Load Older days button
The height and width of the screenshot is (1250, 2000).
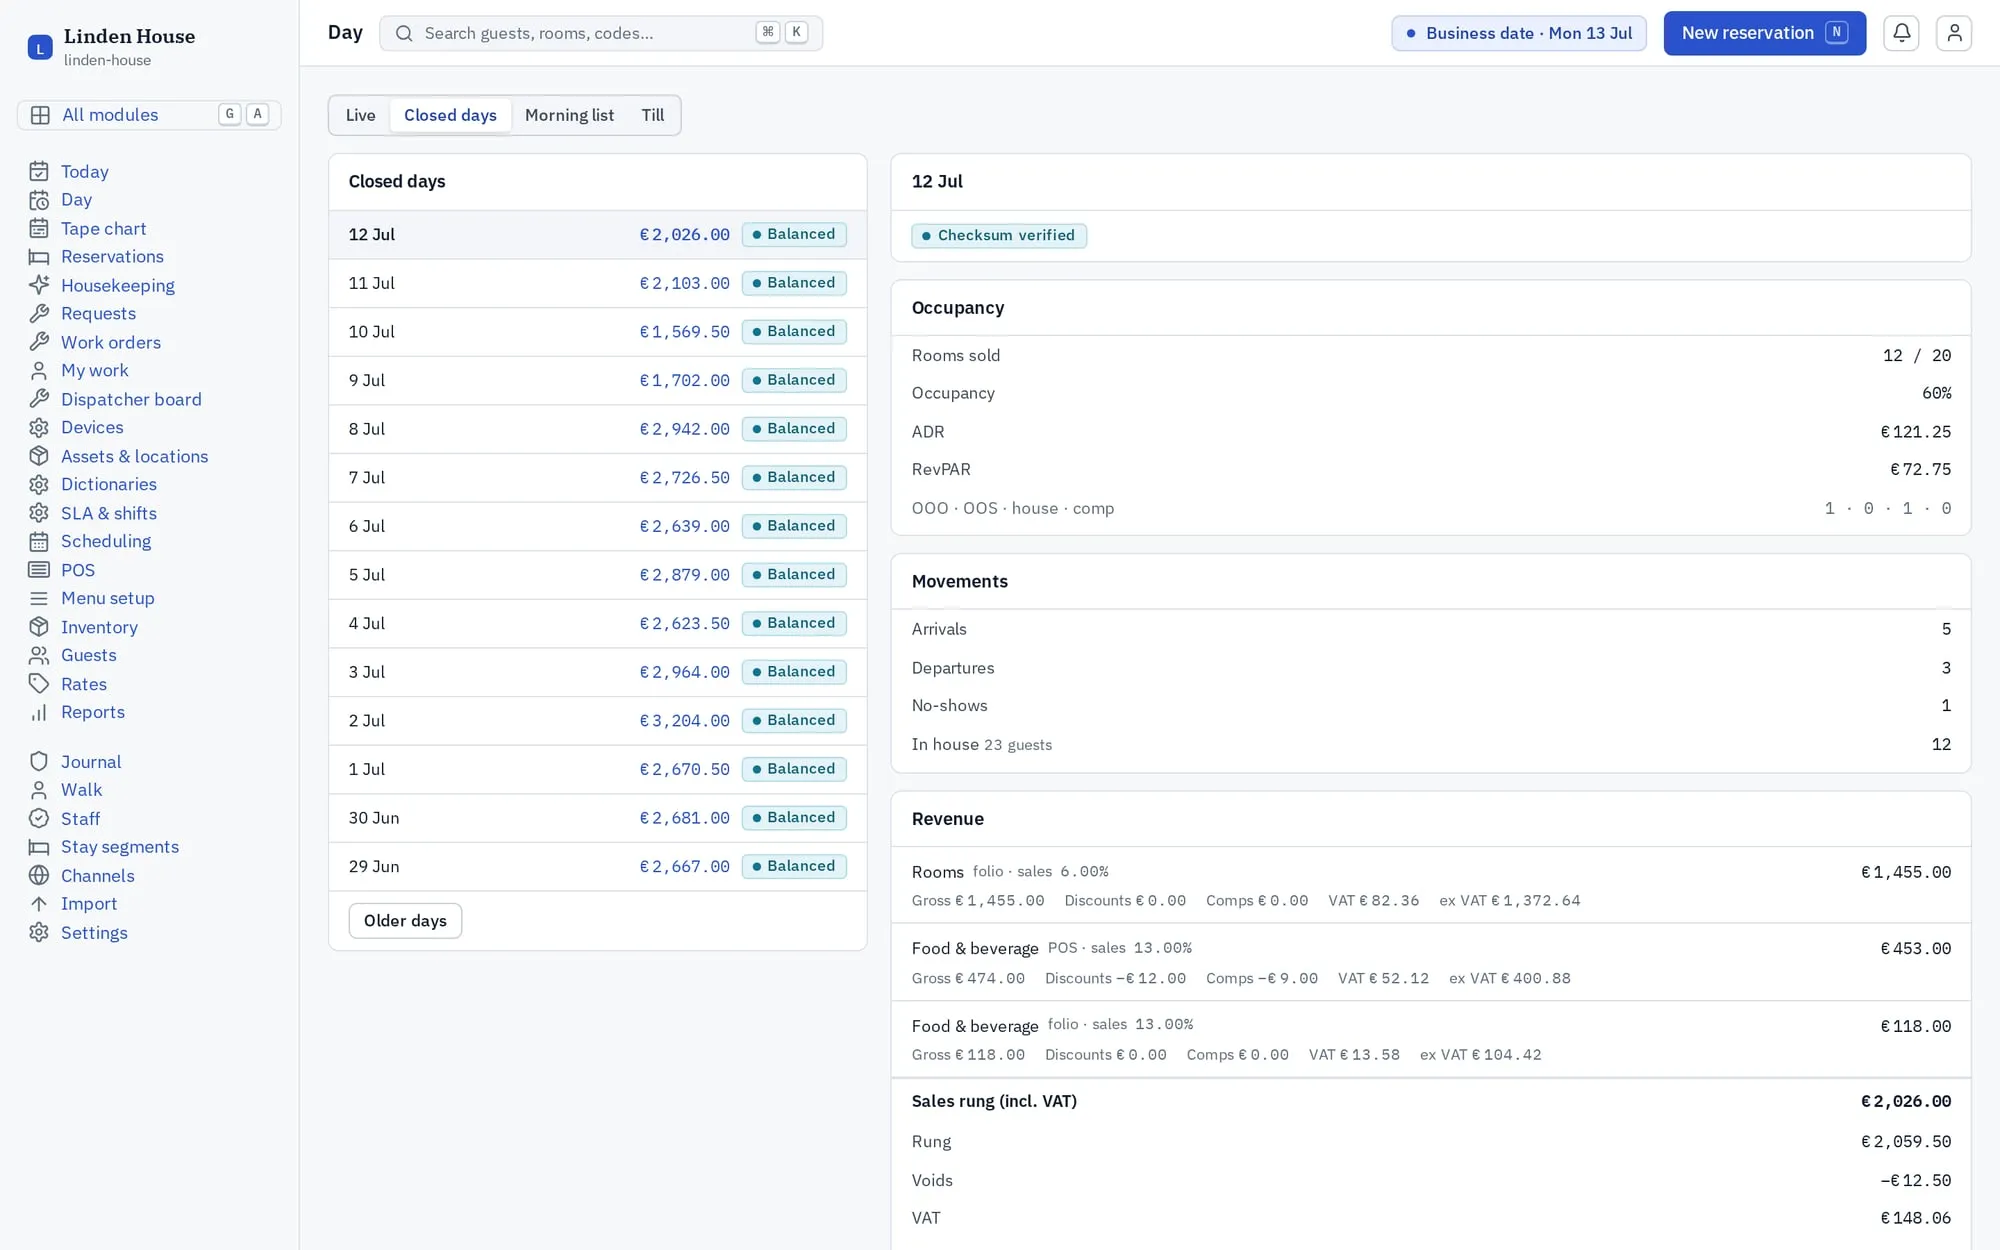coord(405,921)
